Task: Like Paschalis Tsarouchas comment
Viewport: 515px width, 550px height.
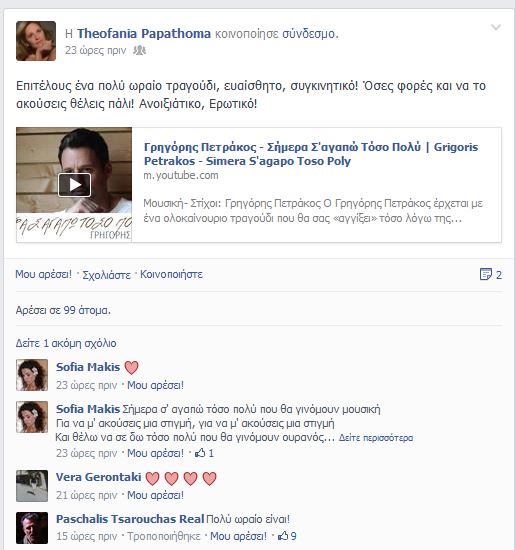Action: click(x=238, y=536)
